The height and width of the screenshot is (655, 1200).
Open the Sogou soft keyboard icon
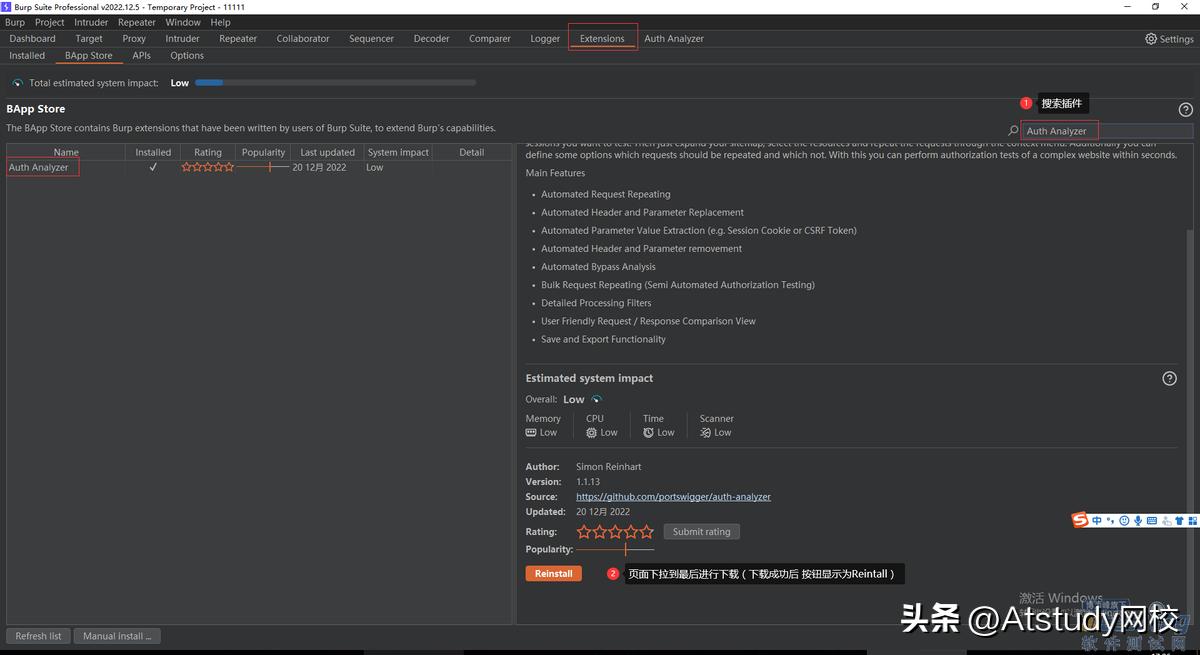pyautogui.click(x=1150, y=520)
